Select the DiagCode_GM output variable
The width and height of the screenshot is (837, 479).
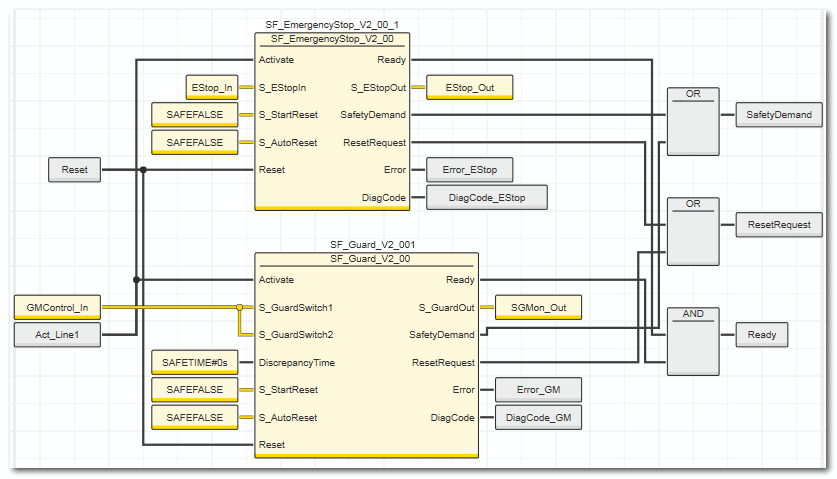(x=538, y=418)
